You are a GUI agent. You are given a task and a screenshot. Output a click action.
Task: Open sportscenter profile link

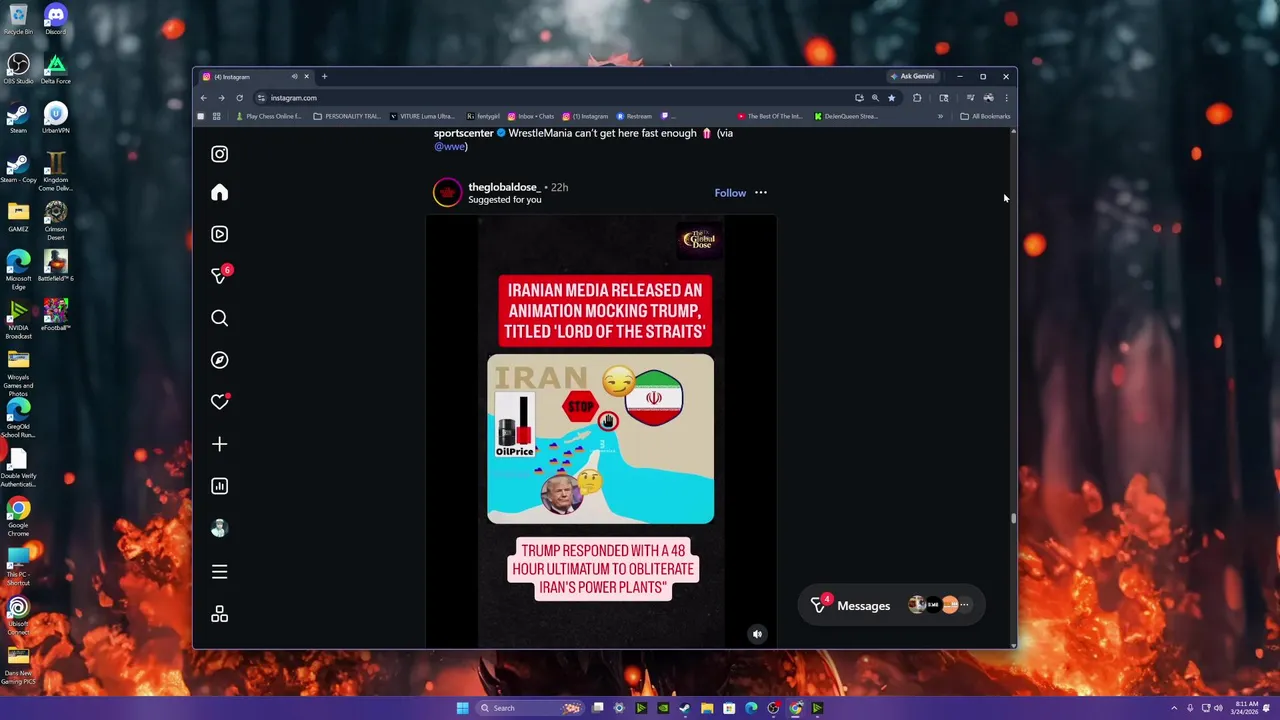click(464, 133)
